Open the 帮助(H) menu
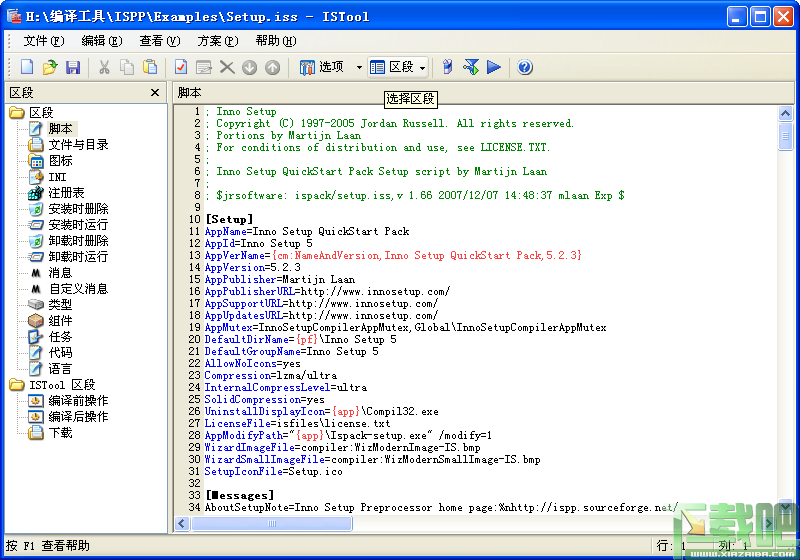Image resolution: width=800 pixels, height=560 pixels. pyautogui.click(x=276, y=41)
